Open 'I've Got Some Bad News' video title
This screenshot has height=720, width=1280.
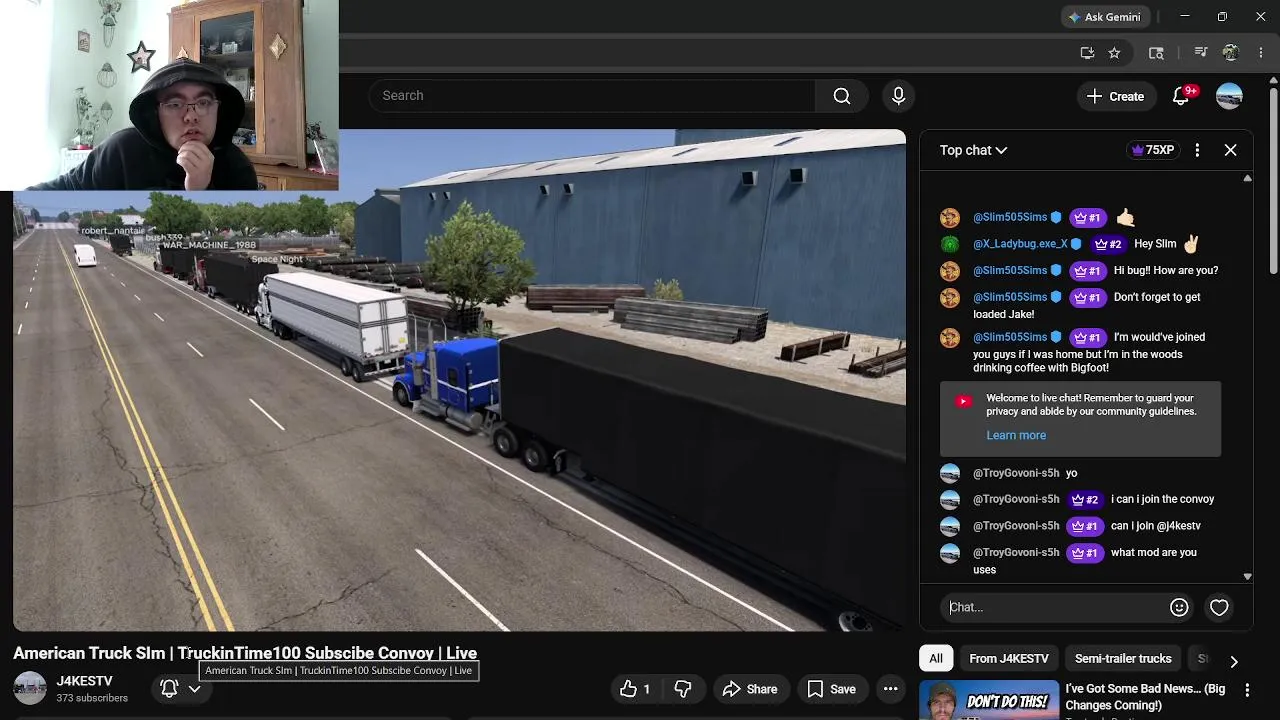1145,697
